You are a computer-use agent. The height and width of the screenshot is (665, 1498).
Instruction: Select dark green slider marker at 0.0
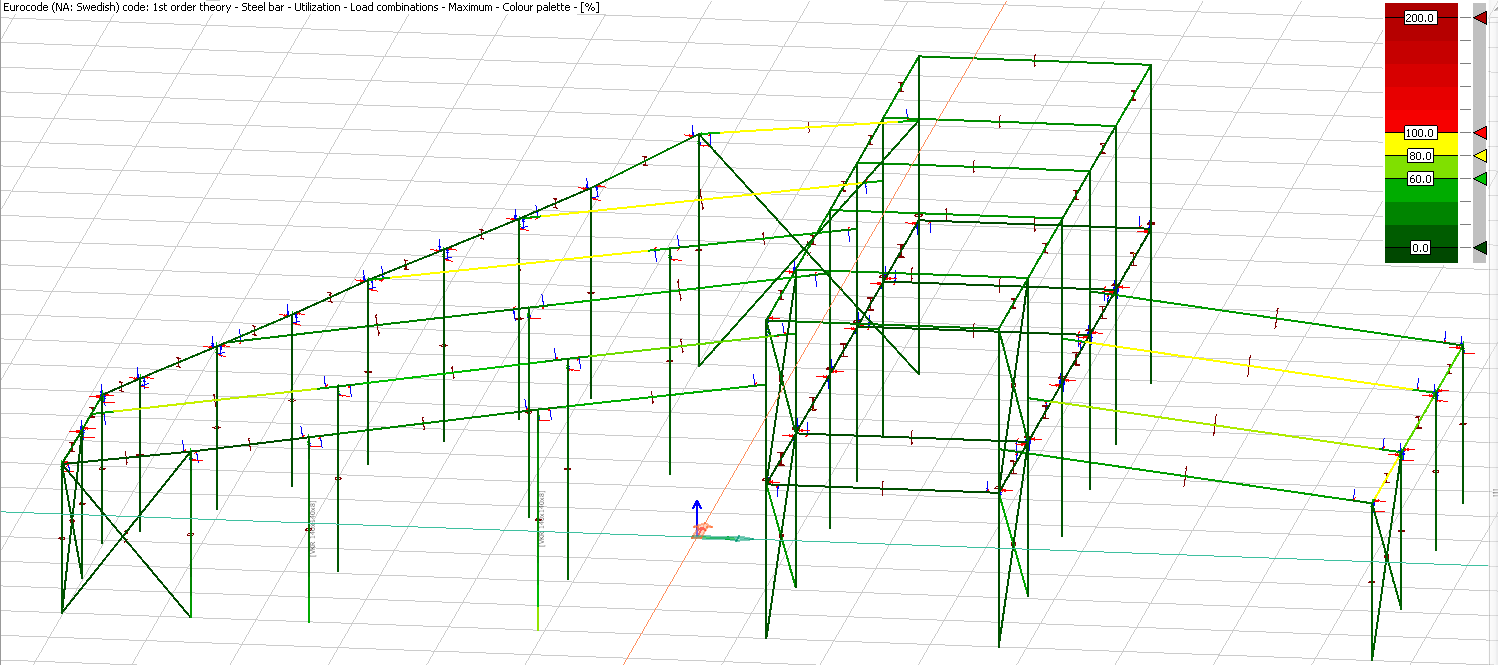[x=1480, y=248]
